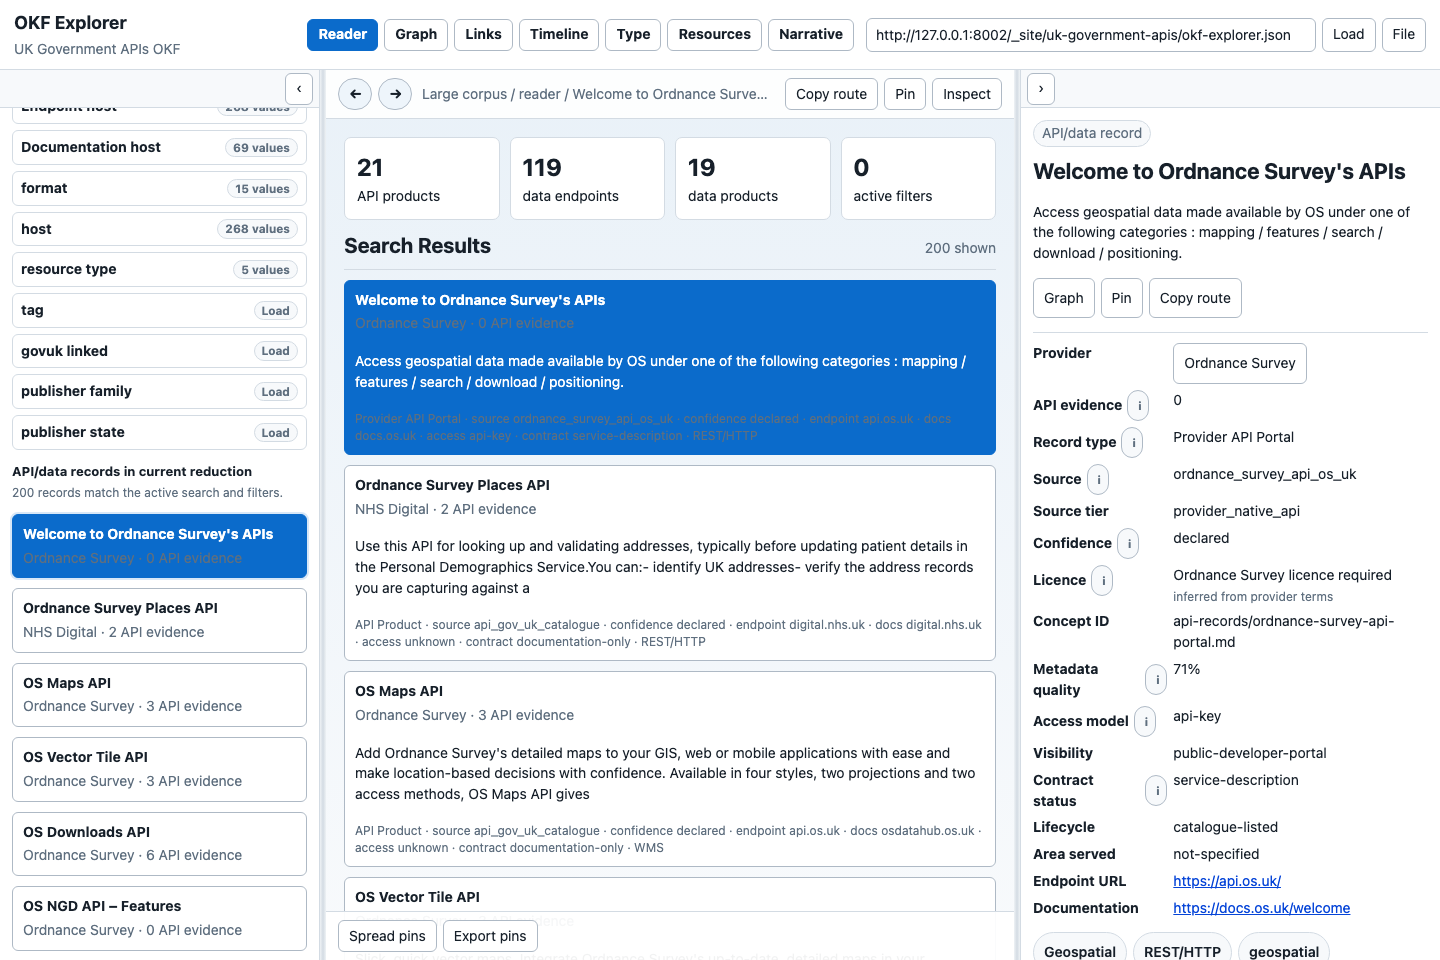Open the https://api.os.uk/ endpoint link

click(x=1227, y=881)
